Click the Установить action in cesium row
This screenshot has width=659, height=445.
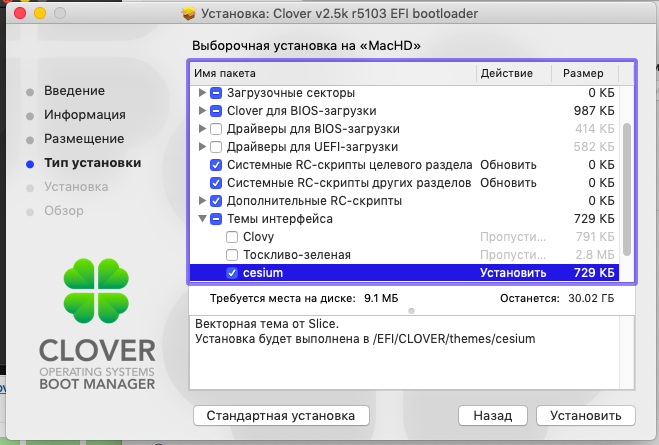(513, 273)
